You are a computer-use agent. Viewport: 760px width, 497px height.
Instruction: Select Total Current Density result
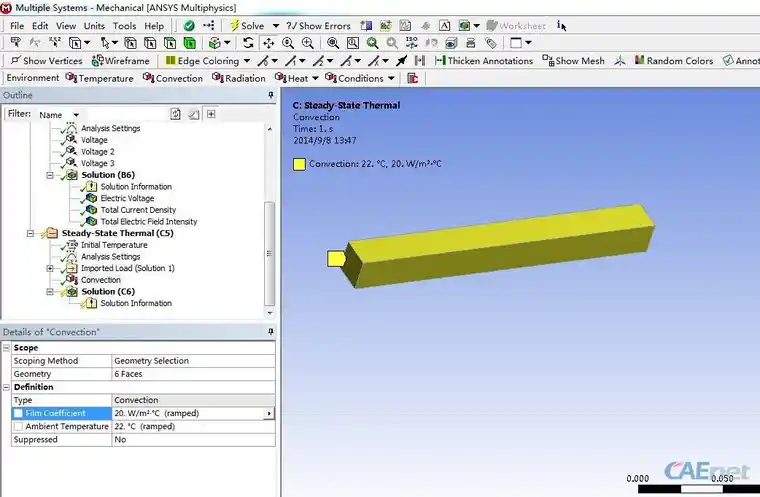tap(138, 210)
